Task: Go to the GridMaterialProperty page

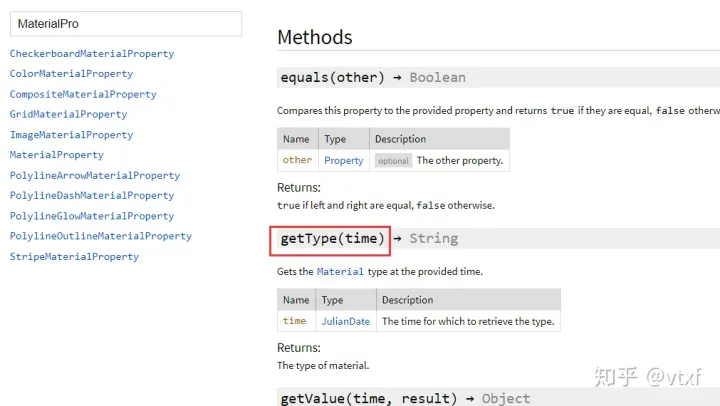Action: coord(68,114)
